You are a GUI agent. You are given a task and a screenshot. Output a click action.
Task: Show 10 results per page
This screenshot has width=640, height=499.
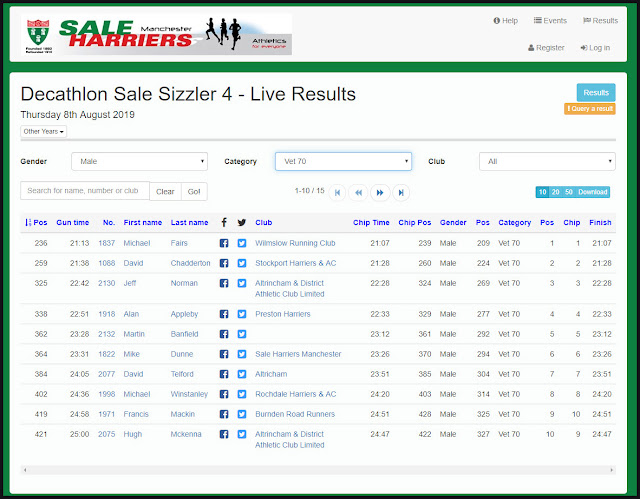(542, 192)
